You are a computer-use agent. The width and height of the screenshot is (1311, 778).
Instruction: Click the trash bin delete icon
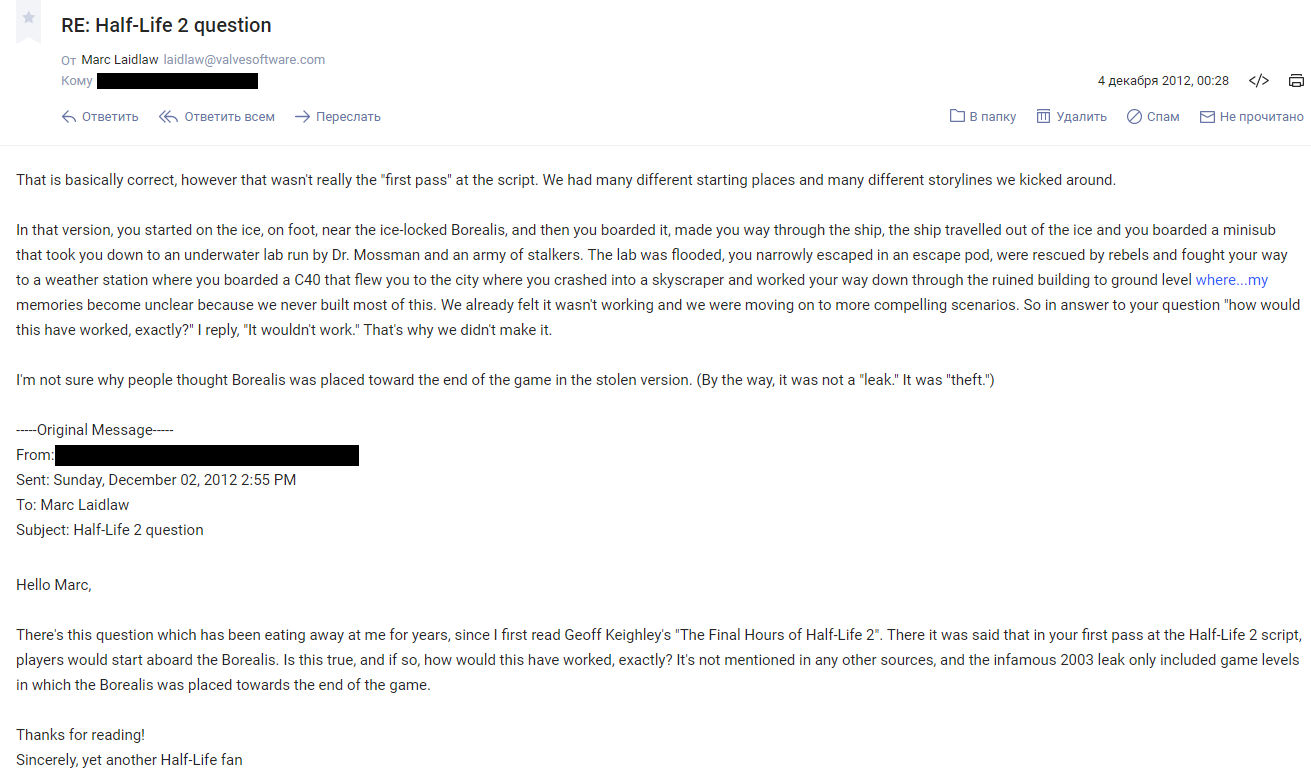[1043, 117]
